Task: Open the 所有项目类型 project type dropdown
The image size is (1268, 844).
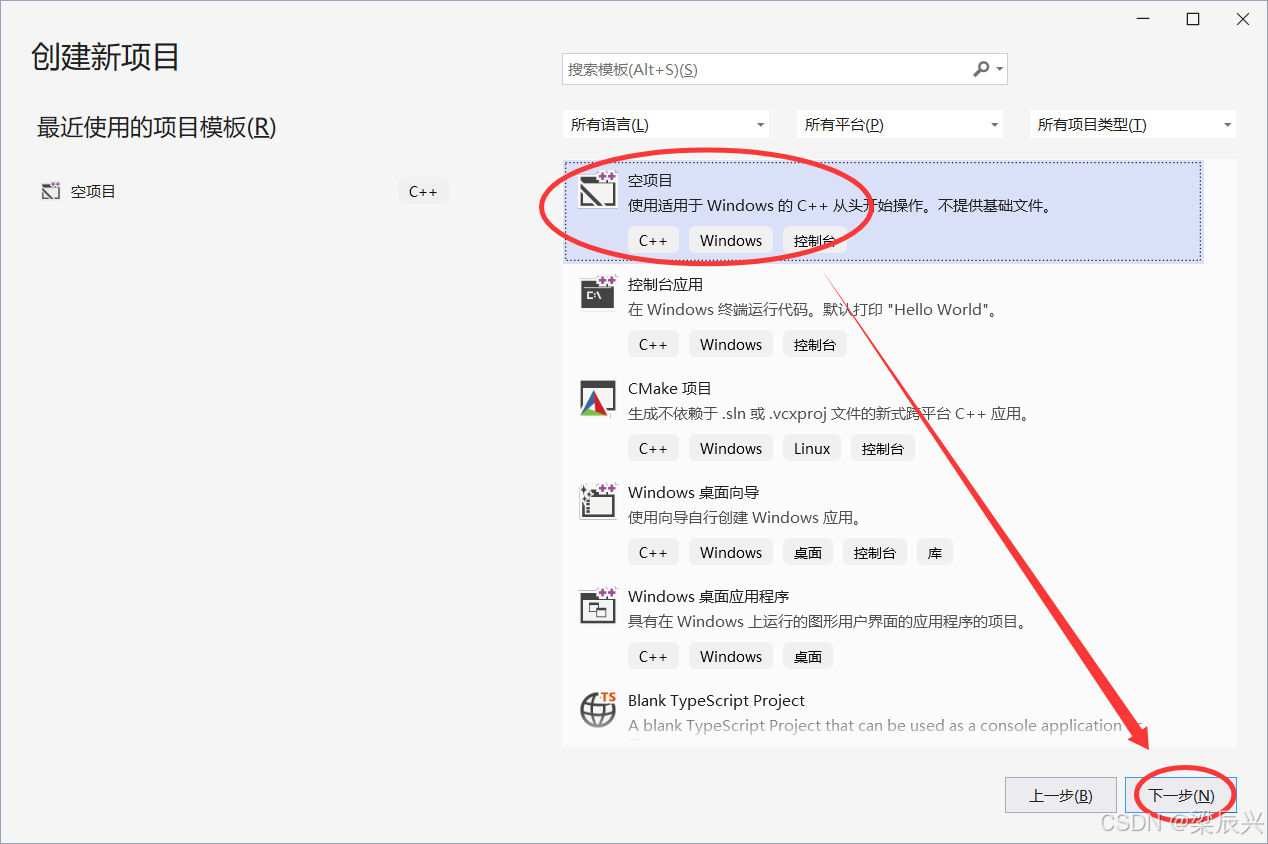Action: tap(1133, 125)
